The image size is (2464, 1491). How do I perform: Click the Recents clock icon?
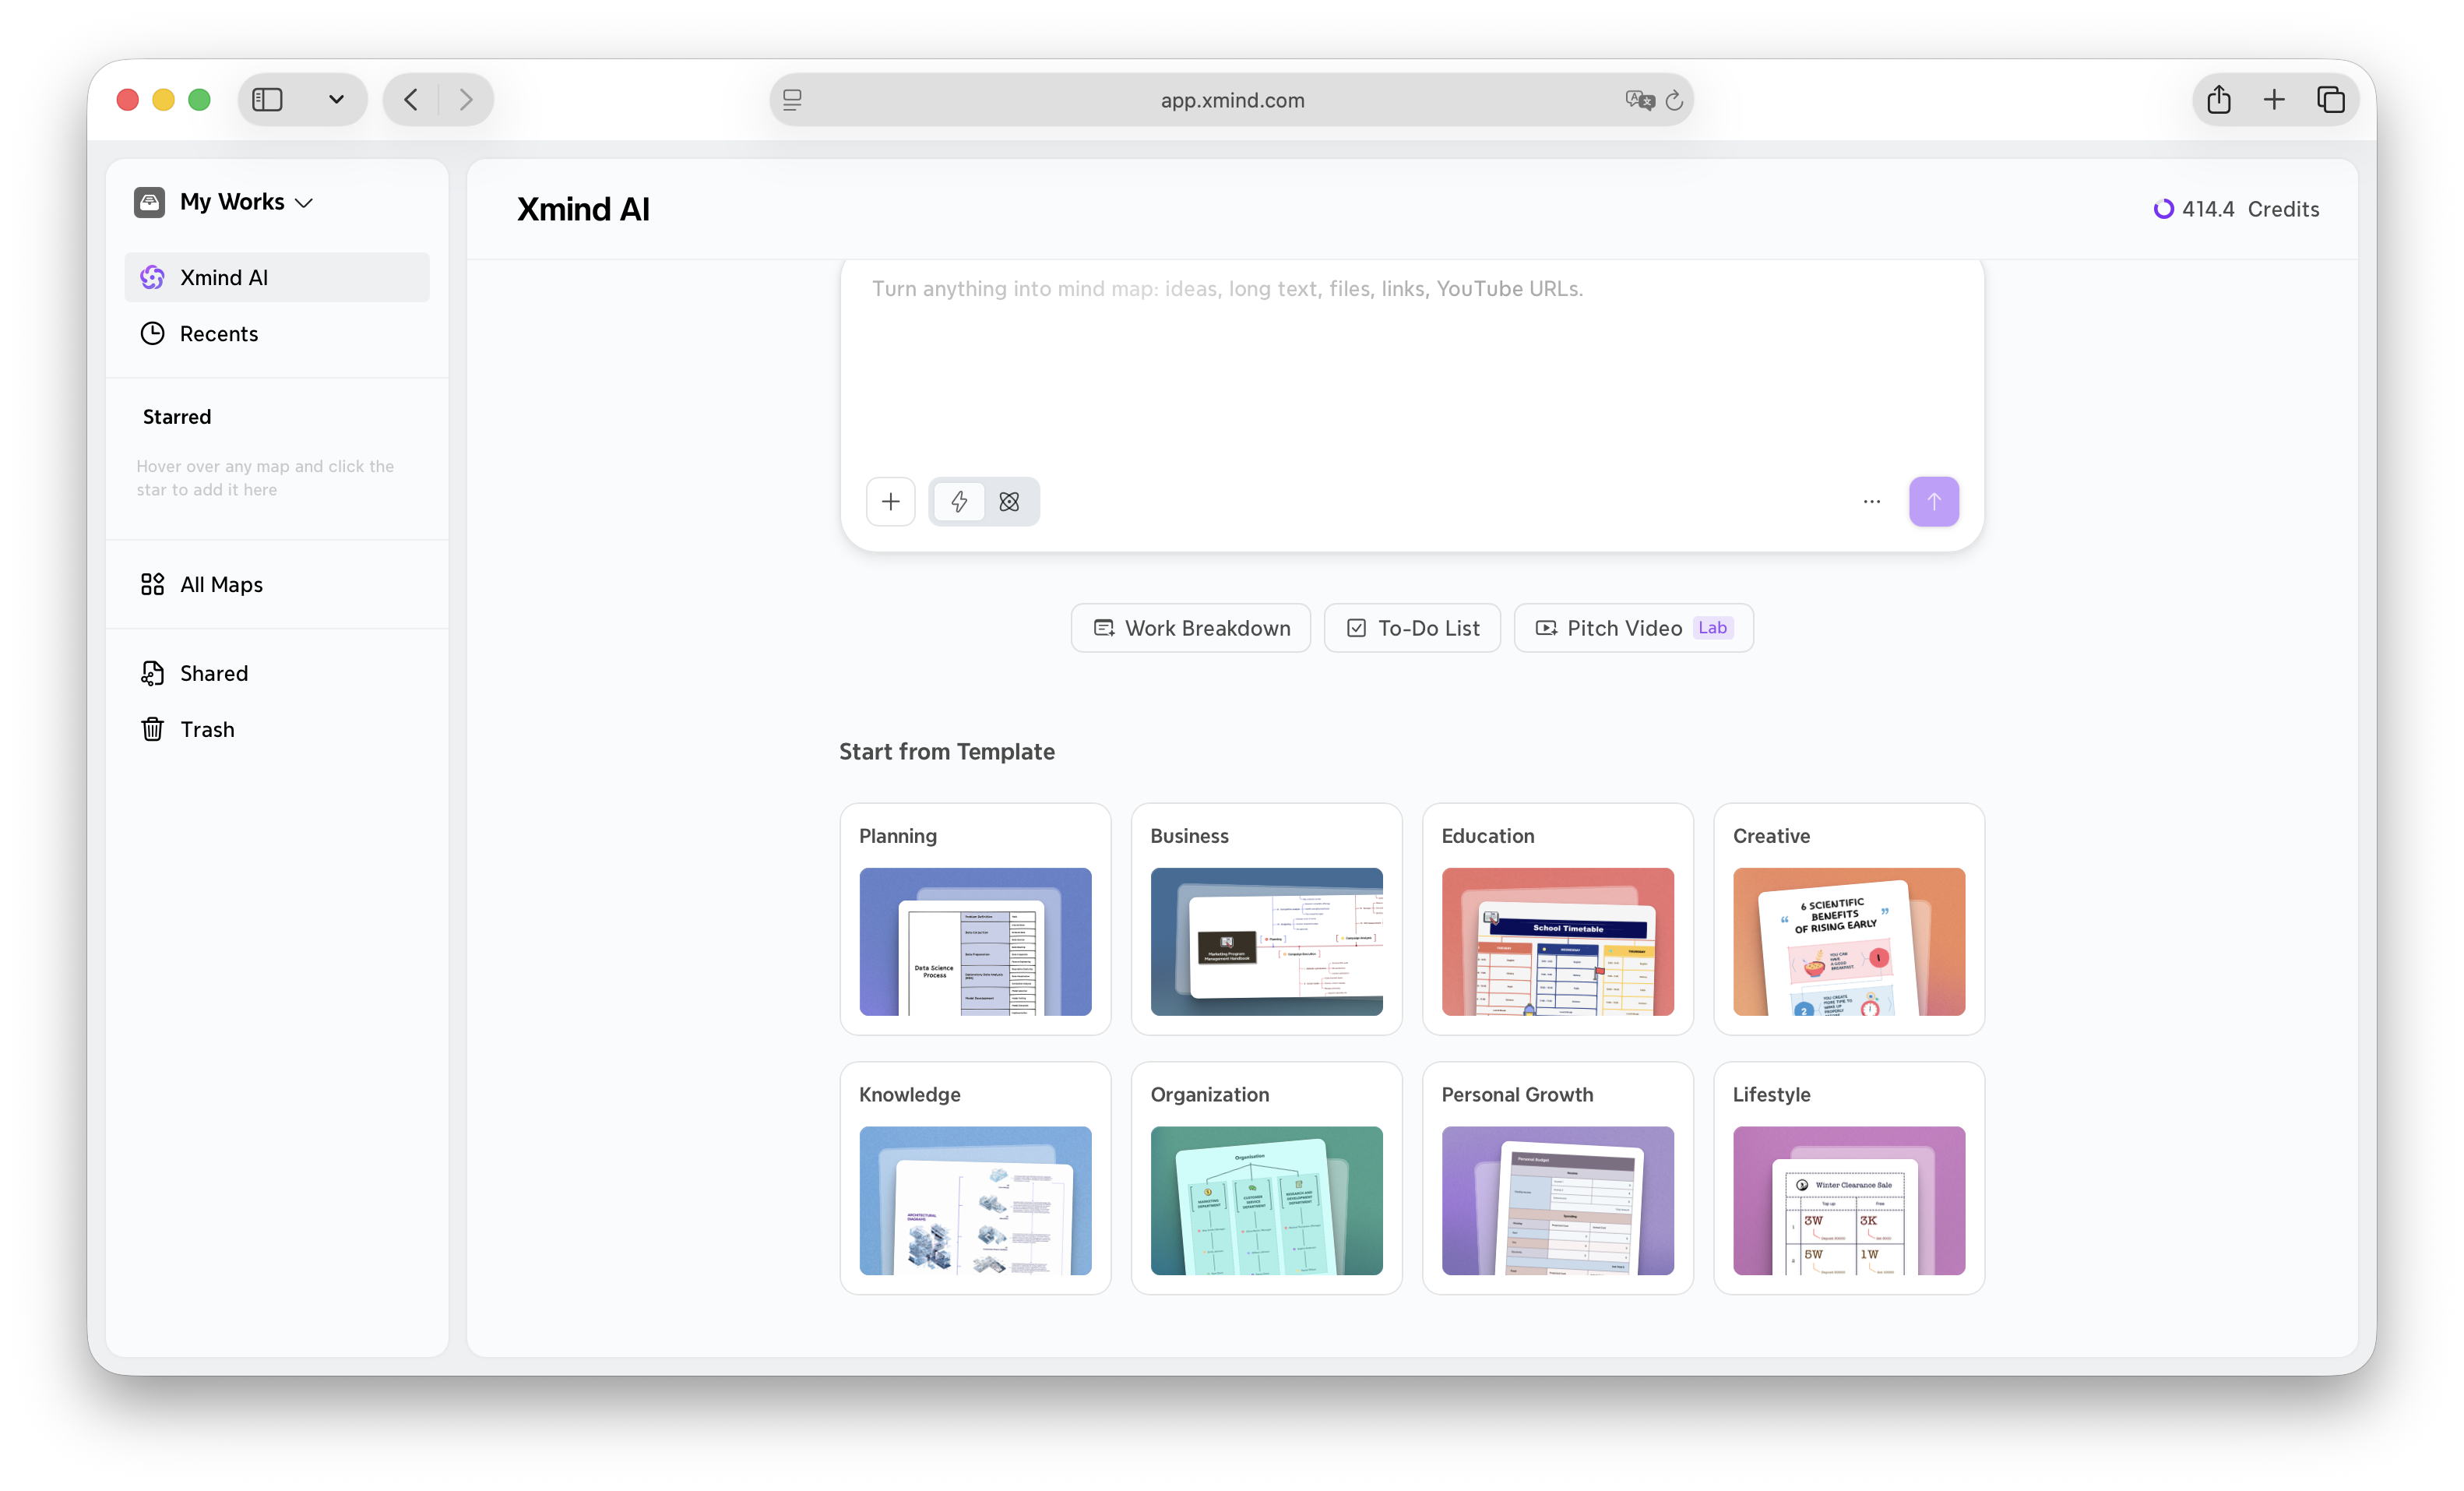pyautogui.click(x=152, y=333)
